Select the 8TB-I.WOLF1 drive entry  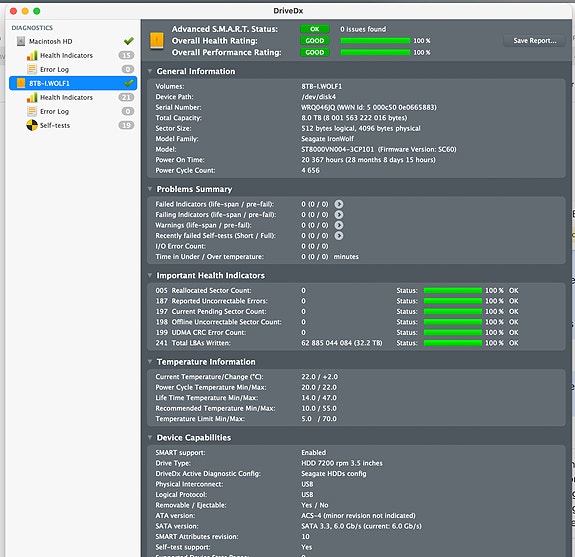(x=73, y=83)
